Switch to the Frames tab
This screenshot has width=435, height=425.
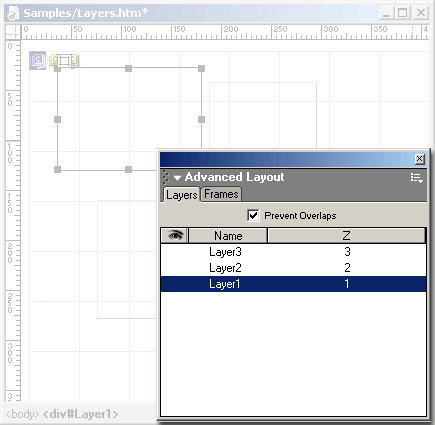[221, 194]
